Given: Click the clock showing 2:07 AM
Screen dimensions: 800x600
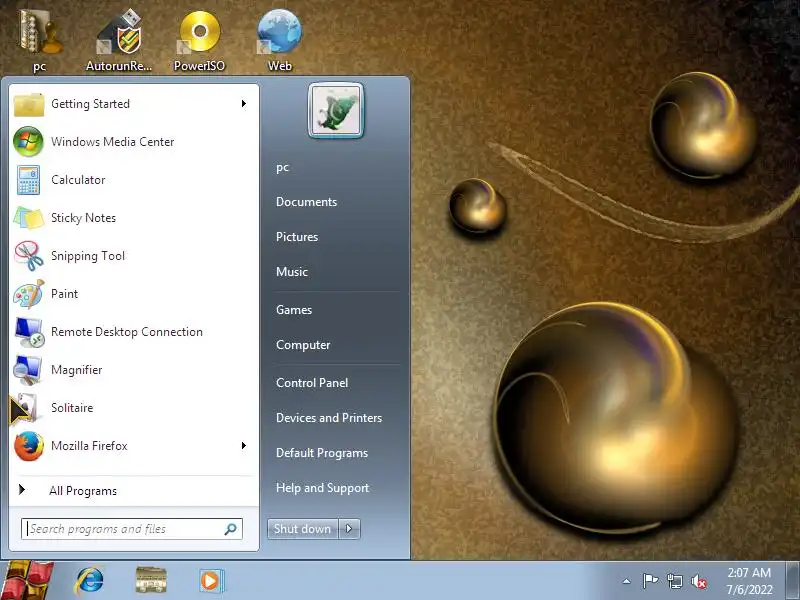Looking at the screenshot, I should tap(749, 572).
